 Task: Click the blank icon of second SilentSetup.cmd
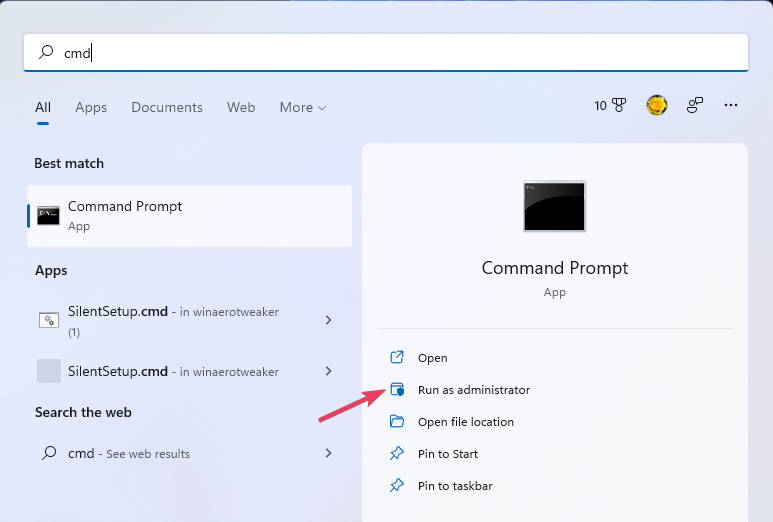(x=49, y=371)
